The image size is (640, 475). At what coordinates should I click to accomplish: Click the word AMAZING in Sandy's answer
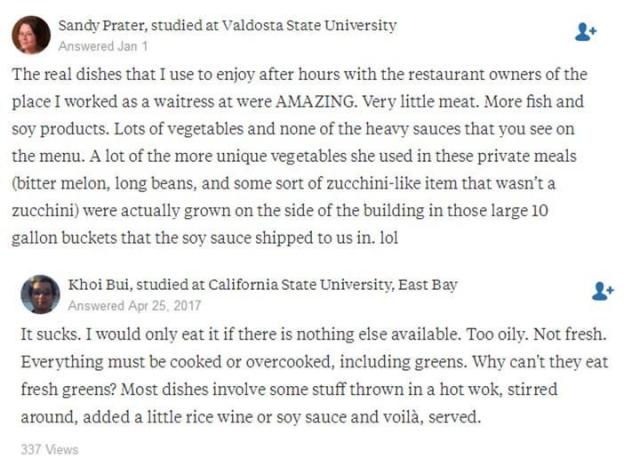[316, 101]
